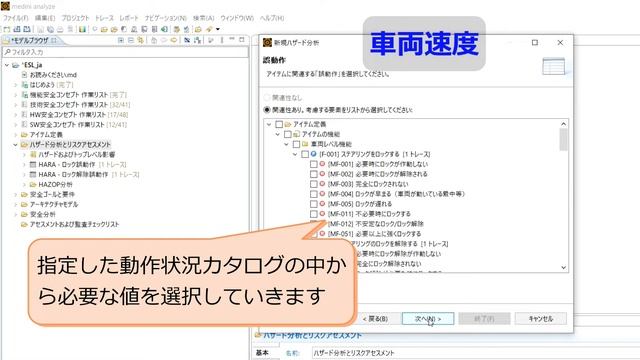This screenshot has height=360, width=640.
Task: Click the dialog list scrollbar thumb
Action: coord(563,139)
